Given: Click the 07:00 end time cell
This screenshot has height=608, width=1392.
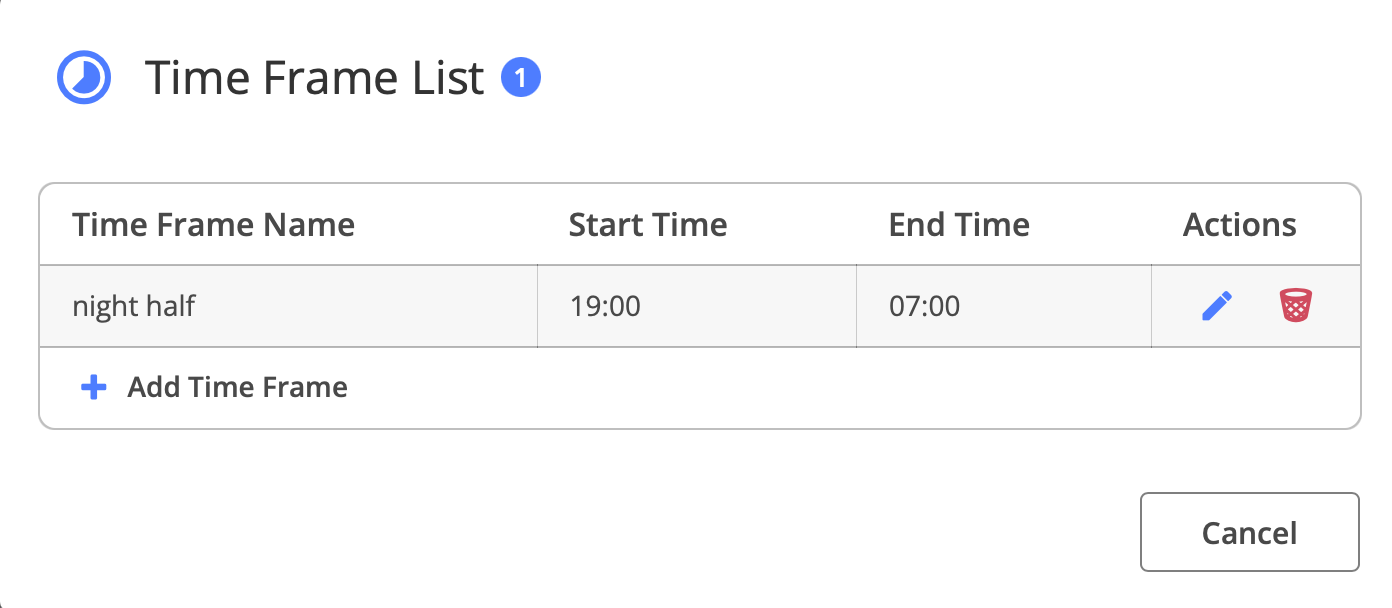Looking at the screenshot, I should 1004,306.
